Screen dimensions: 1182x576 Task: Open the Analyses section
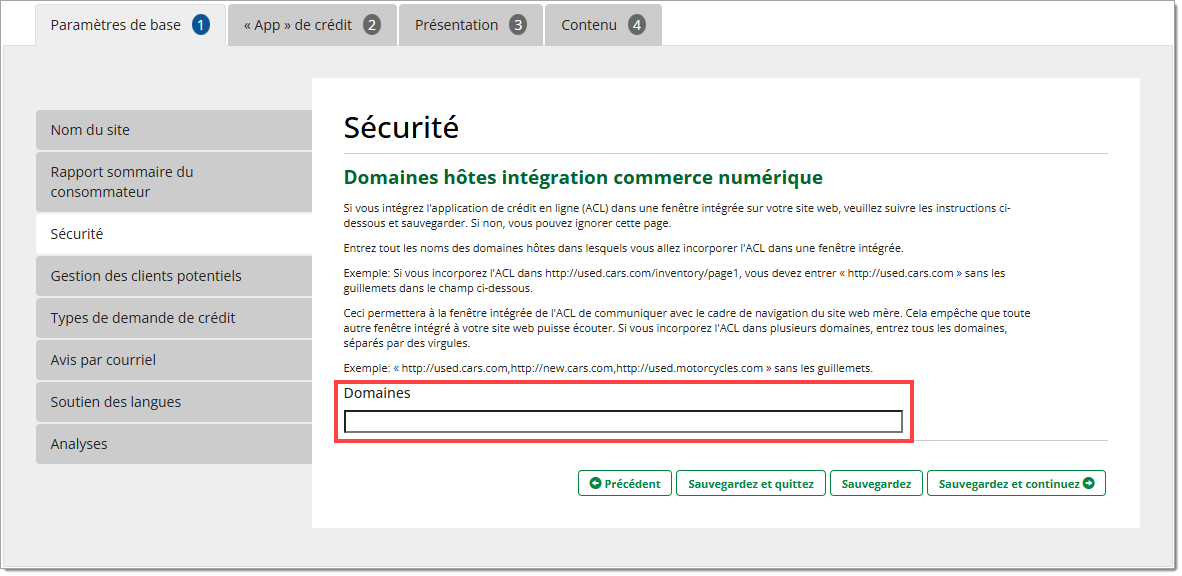click(x=174, y=444)
